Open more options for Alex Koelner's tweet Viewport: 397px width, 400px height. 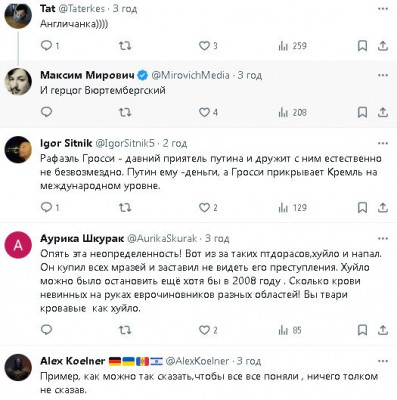tap(383, 361)
